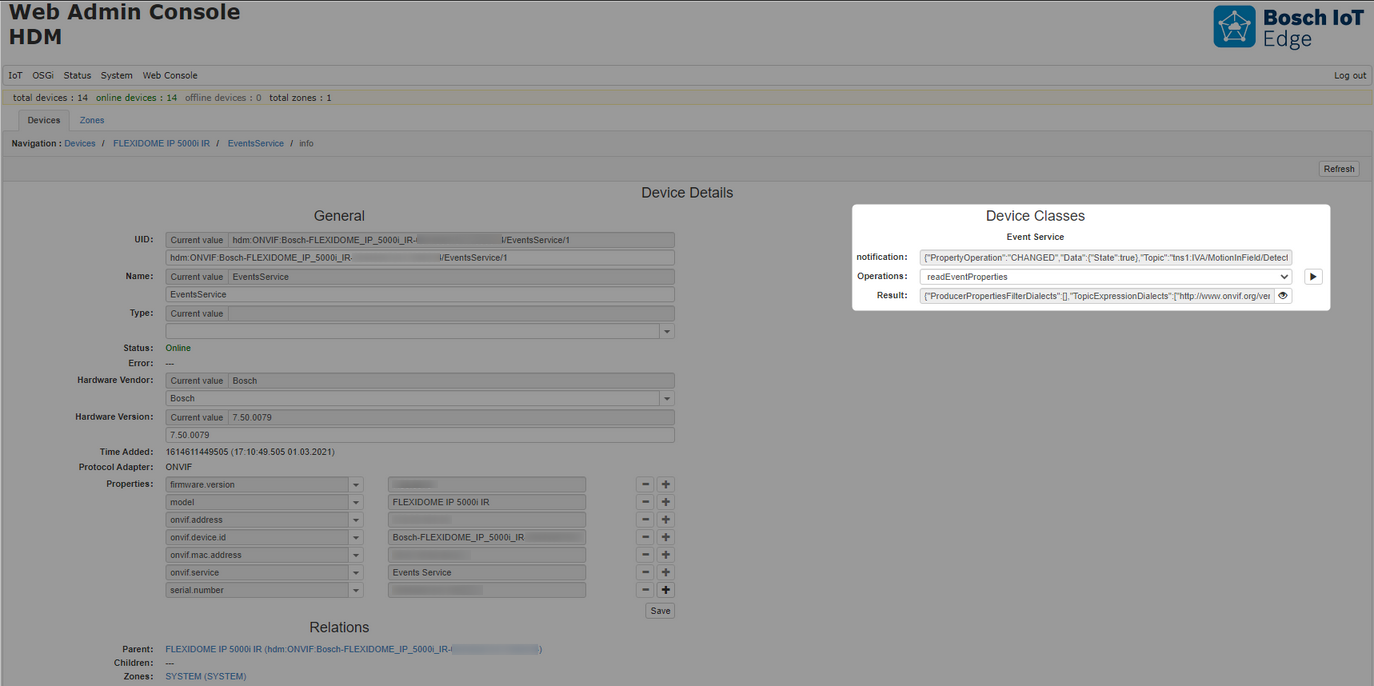Remove the onvif.address property row
This screenshot has width=1374, height=686.
[x=645, y=519]
